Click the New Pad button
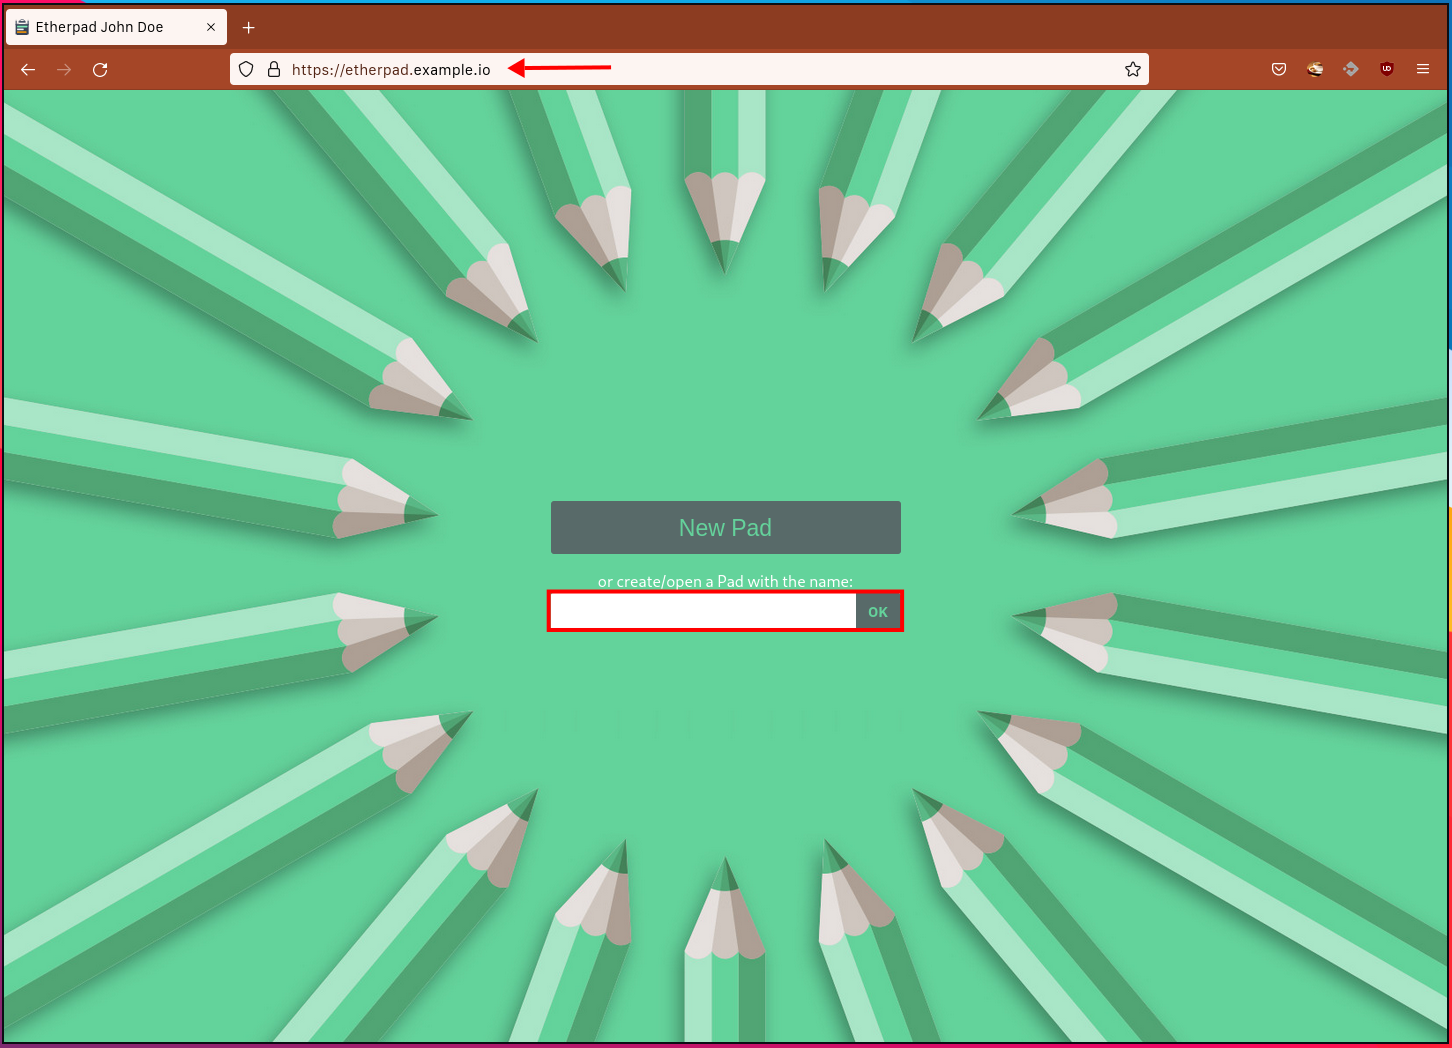 725,528
